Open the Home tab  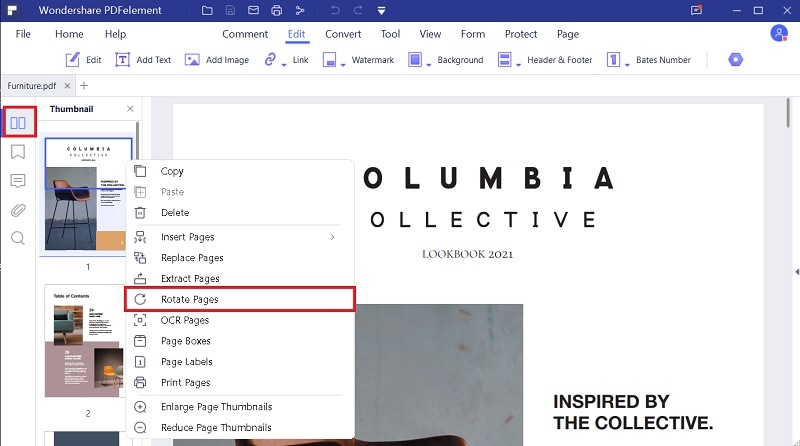pyautogui.click(x=69, y=34)
